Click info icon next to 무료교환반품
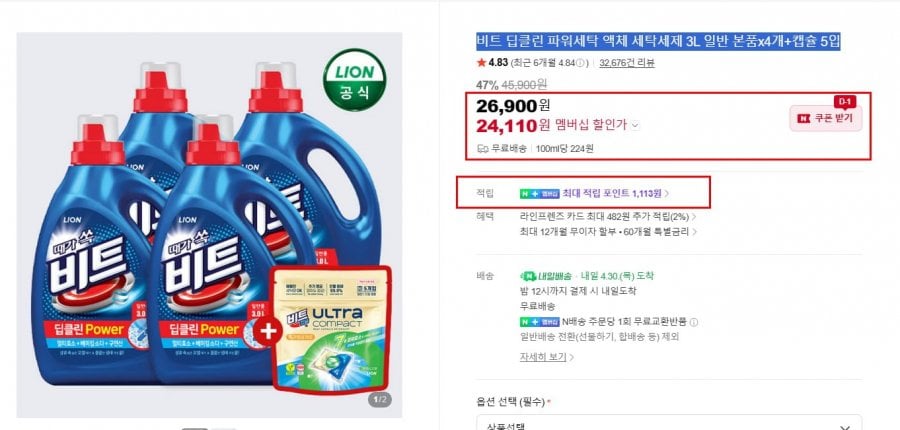This screenshot has width=900, height=430. (694, 323)
